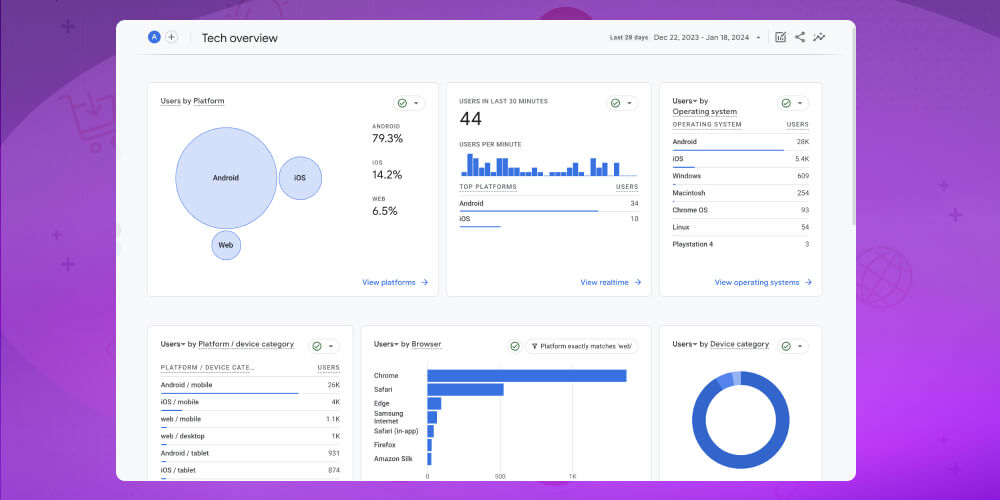Click the Web bubble in platform chart
Screen dimensions: 1000x500
(x=226, y=245)
